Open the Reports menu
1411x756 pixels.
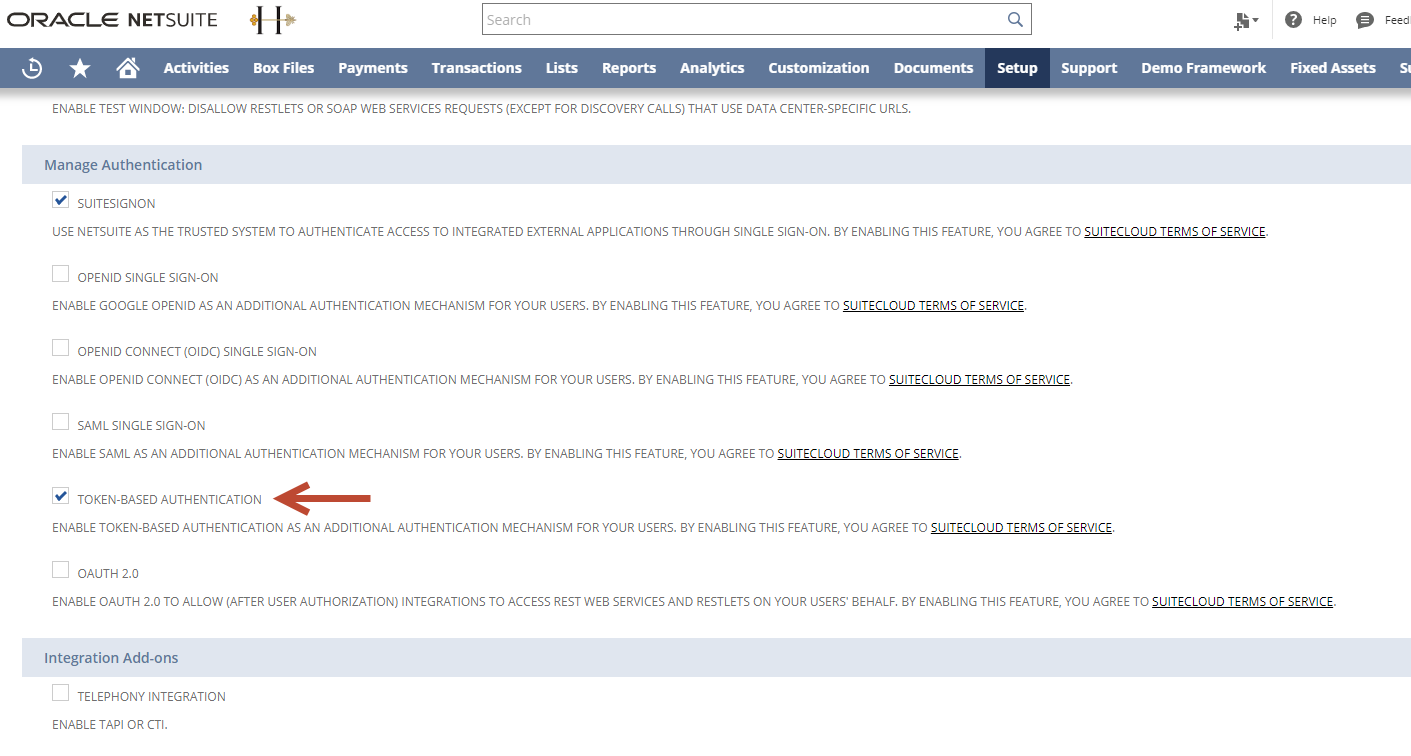point(629,68)
